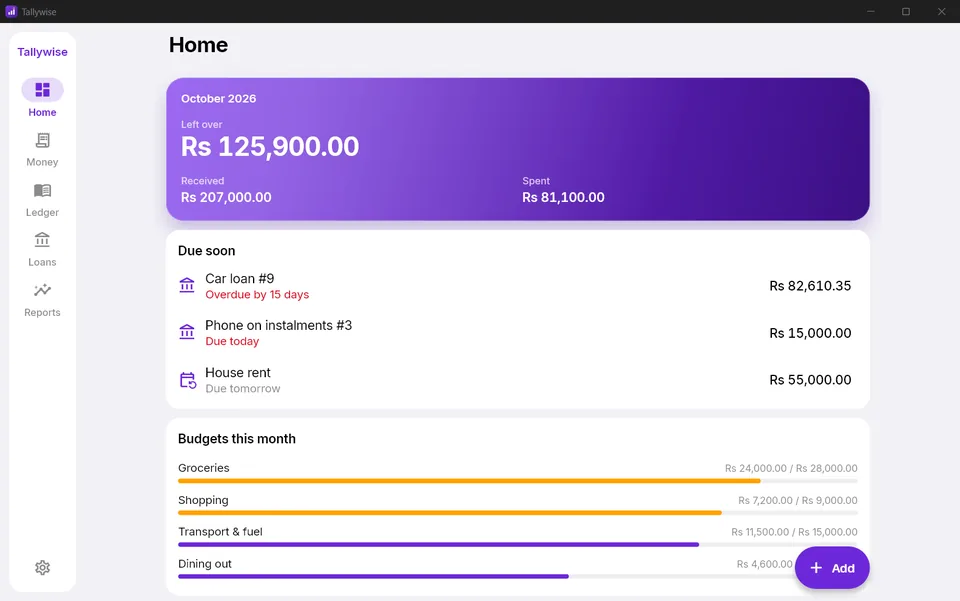Image resolution: width=960 pixels, height=601 pixels.
Task: Click the Transport & fuel budget label
Action: point(220,532)
